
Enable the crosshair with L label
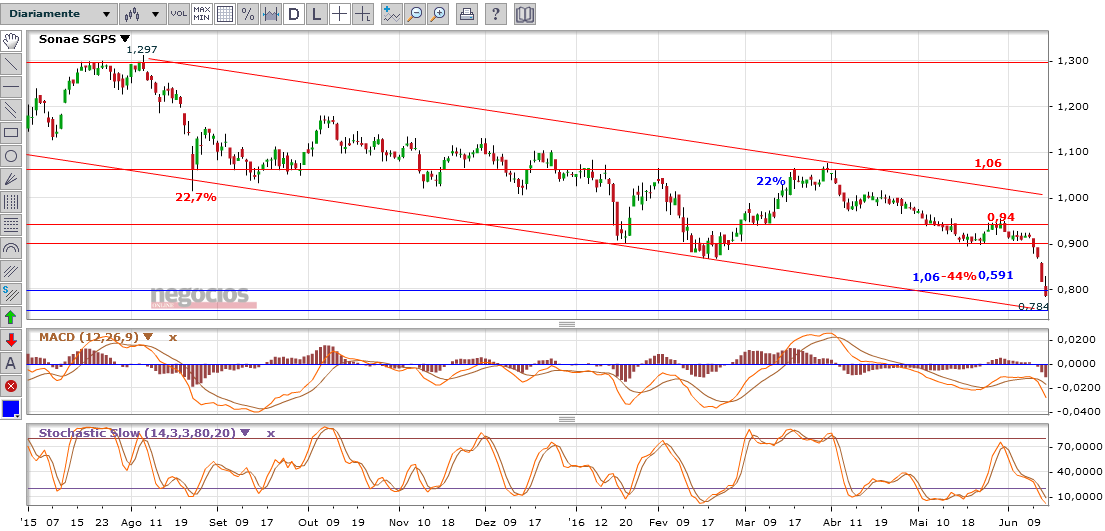point(363,13)
